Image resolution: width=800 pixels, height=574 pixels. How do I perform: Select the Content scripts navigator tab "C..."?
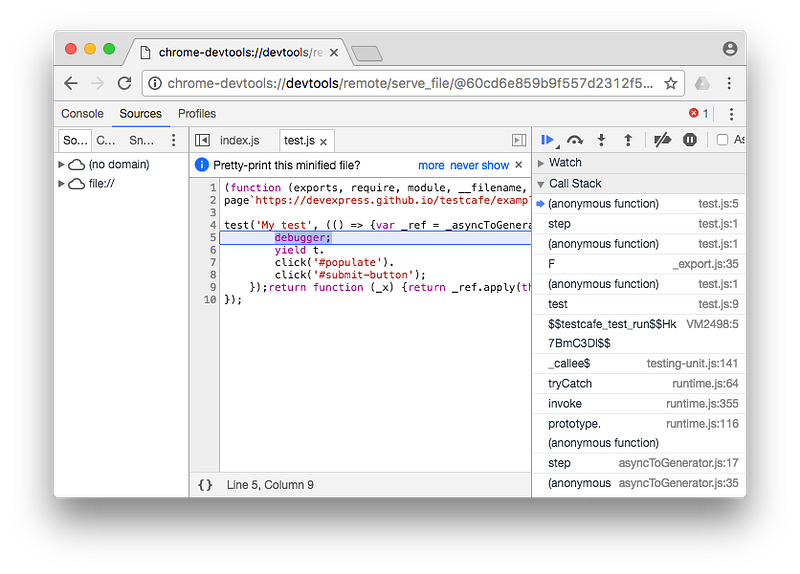pos(106,140)
